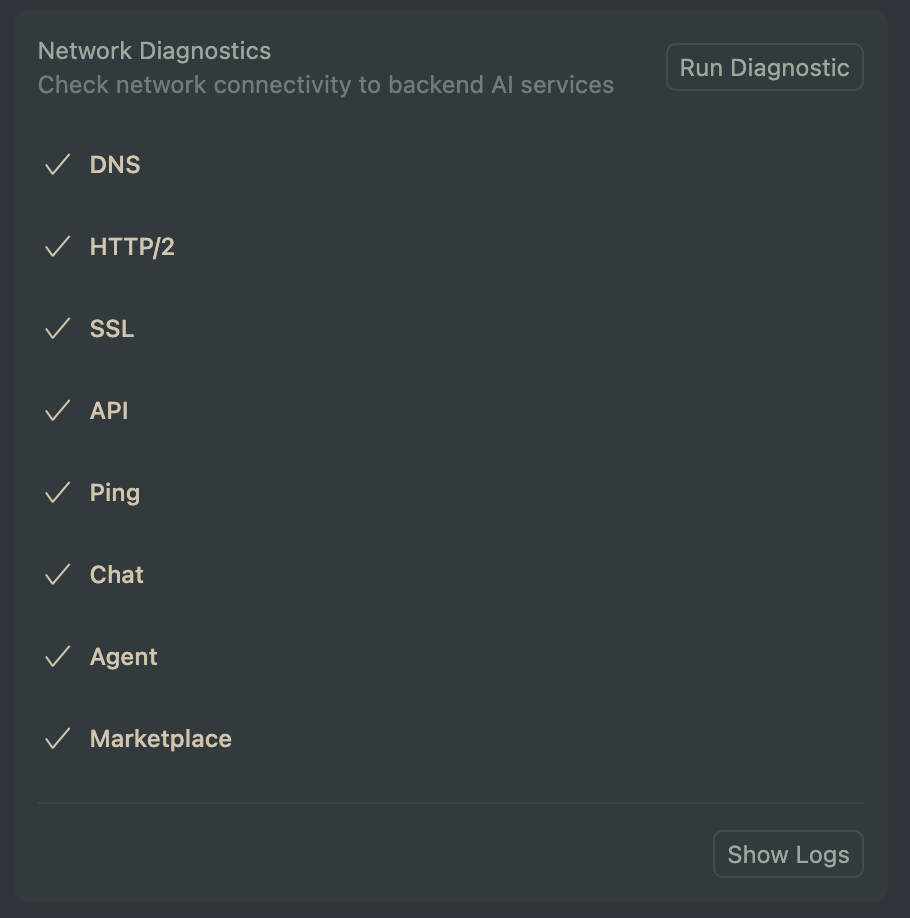
Task: Click the SSL checkmark icon
Action: tap(58, 328)
